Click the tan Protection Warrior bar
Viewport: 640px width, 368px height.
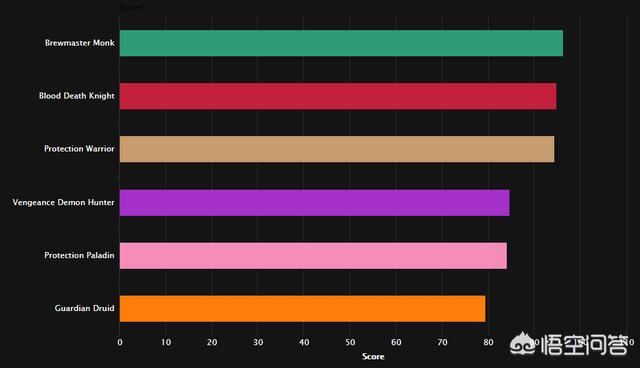337,149
